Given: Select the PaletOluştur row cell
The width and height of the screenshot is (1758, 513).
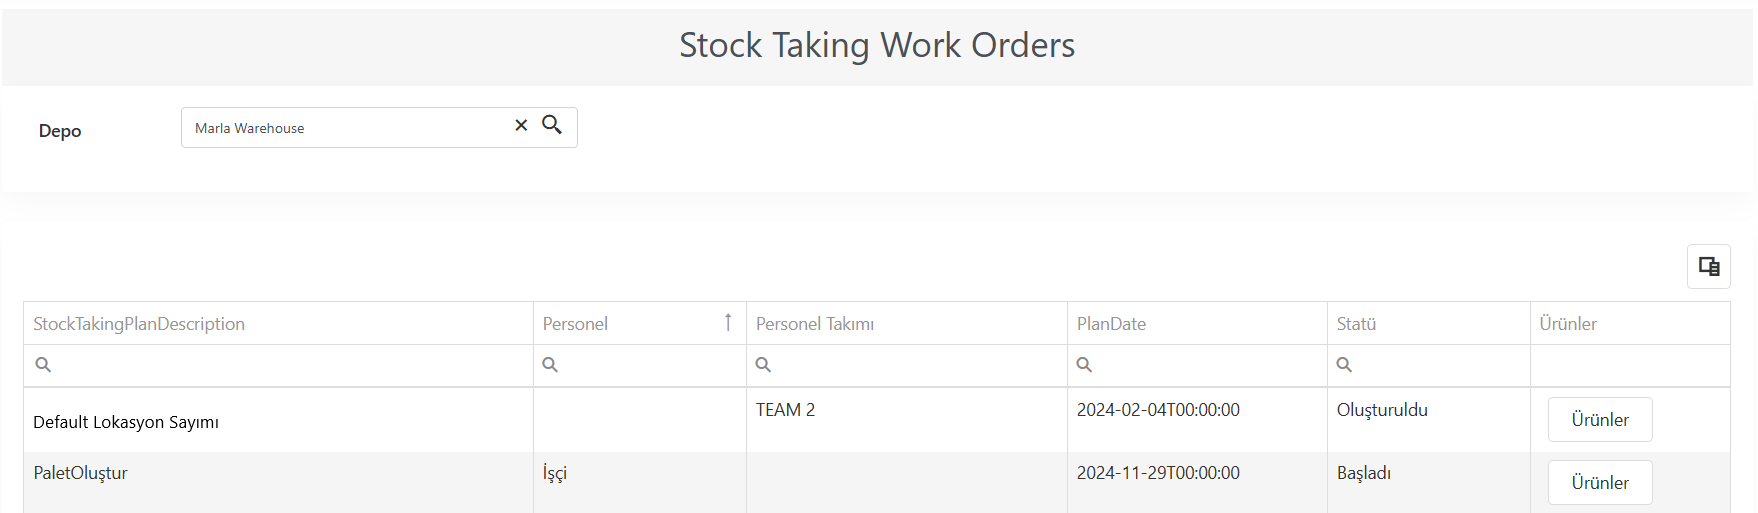Looking at the screenshot, I should click(x=80, y=473).
